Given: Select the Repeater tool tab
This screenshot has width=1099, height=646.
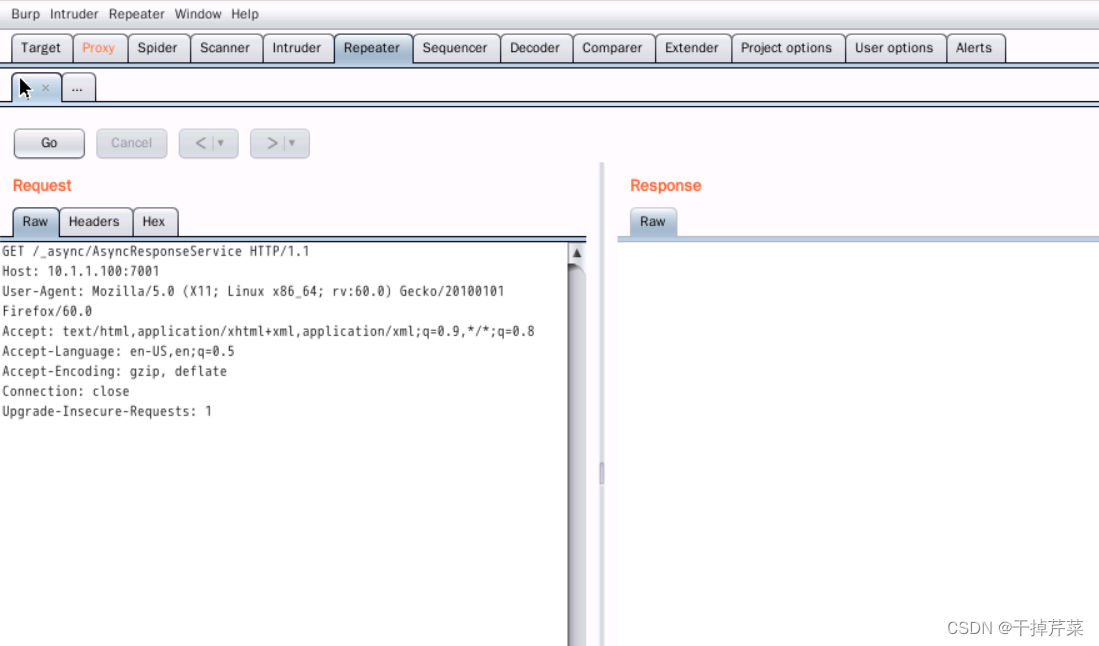Looking at the screenshot, I should 371,48.
